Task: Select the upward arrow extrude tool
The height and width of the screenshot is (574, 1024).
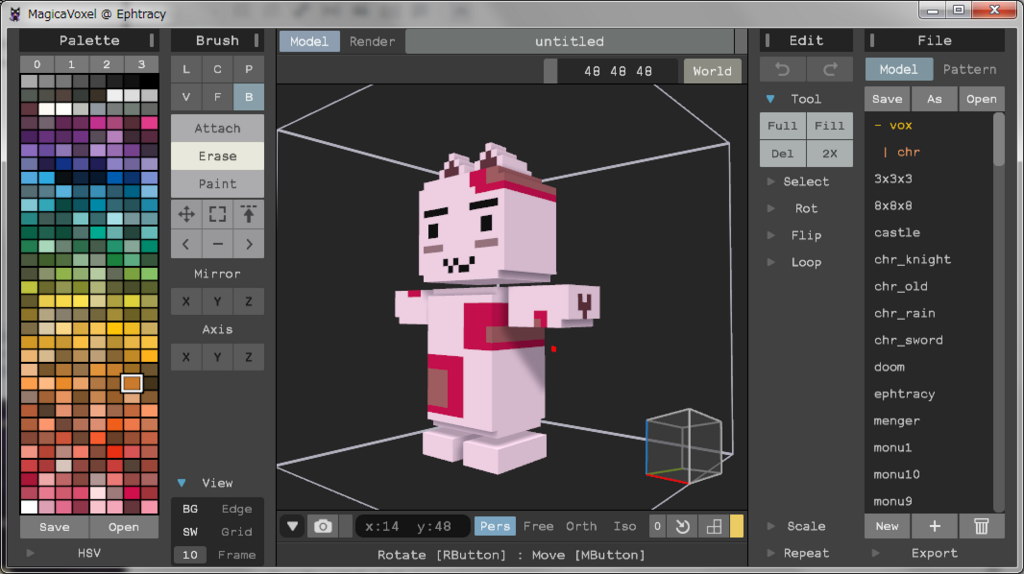Action: [x=248, y=214]
